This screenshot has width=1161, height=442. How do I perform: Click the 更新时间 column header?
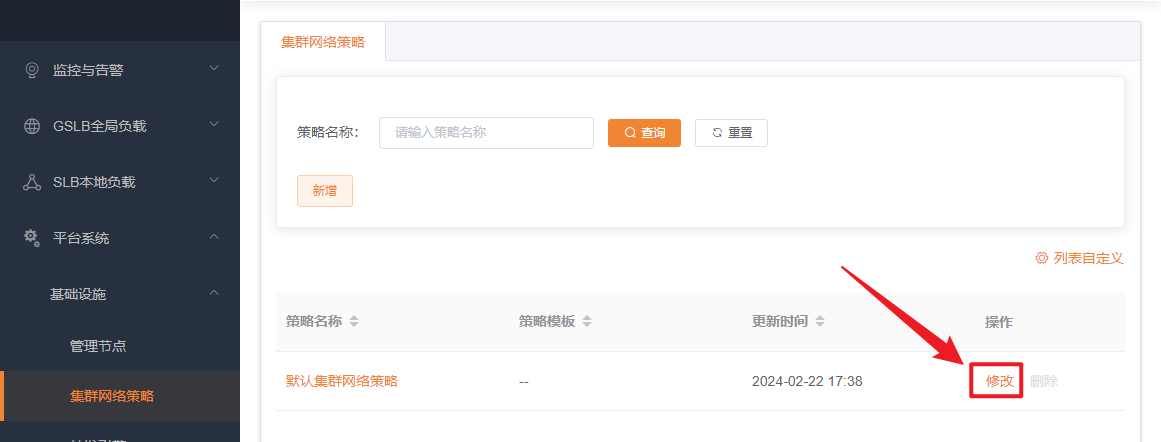point(780,322)
